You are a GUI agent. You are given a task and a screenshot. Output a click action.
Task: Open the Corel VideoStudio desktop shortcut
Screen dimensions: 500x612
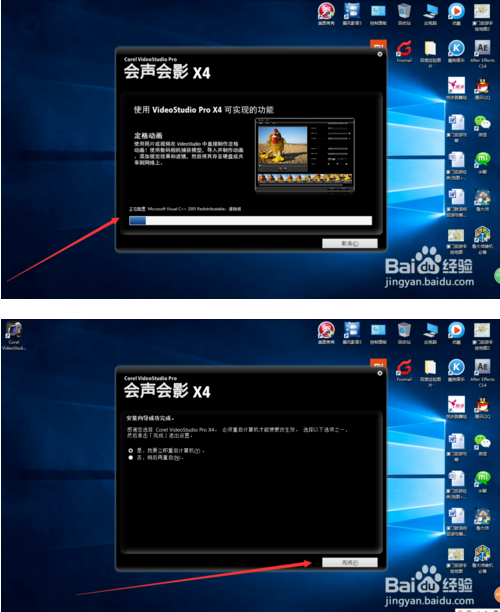pos(14,335)
